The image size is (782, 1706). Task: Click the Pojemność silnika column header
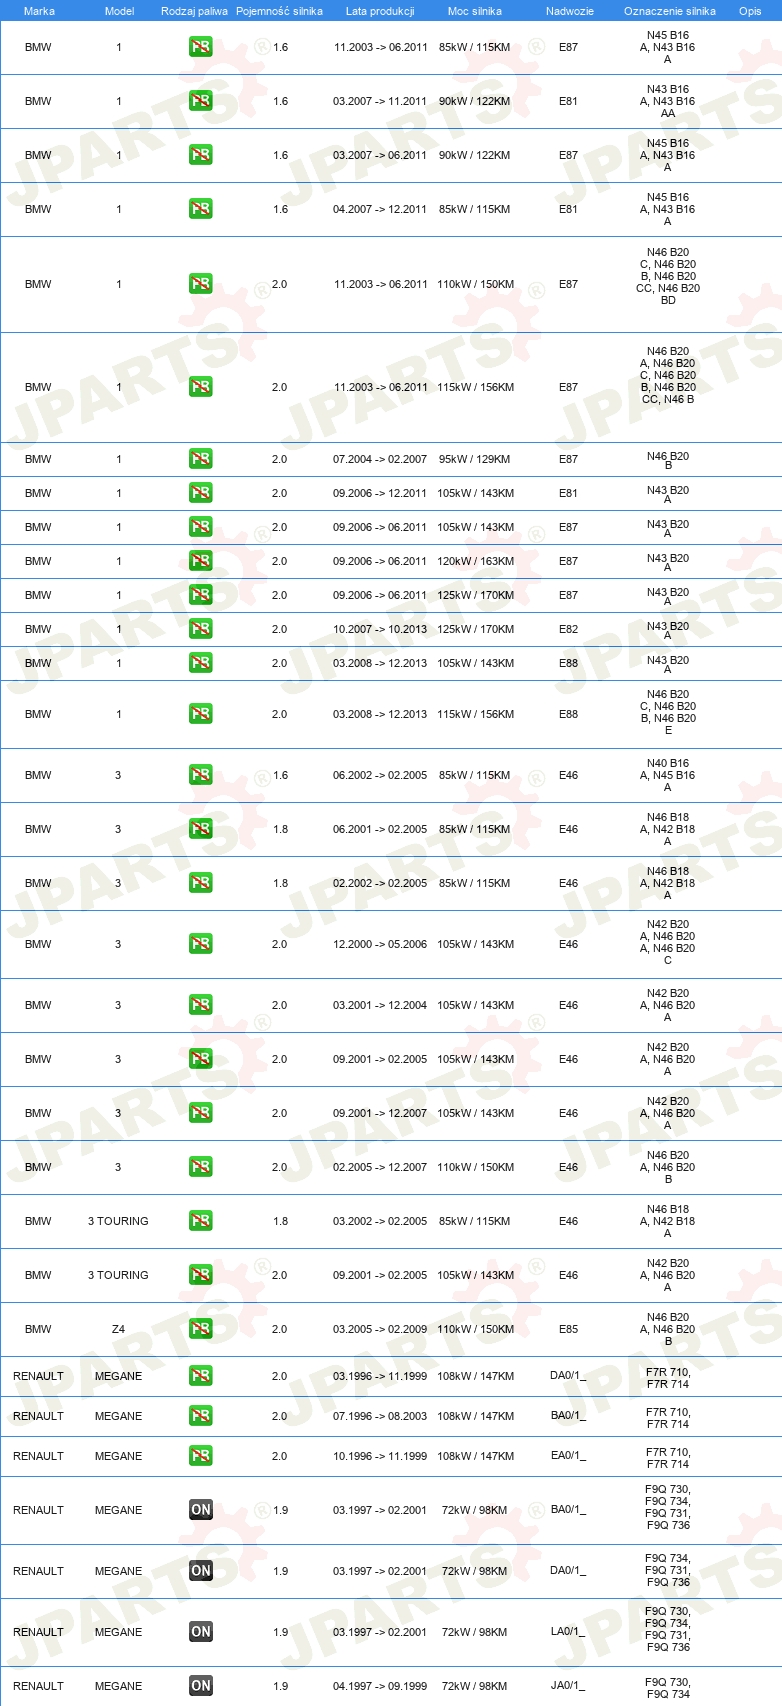[279, 11]
